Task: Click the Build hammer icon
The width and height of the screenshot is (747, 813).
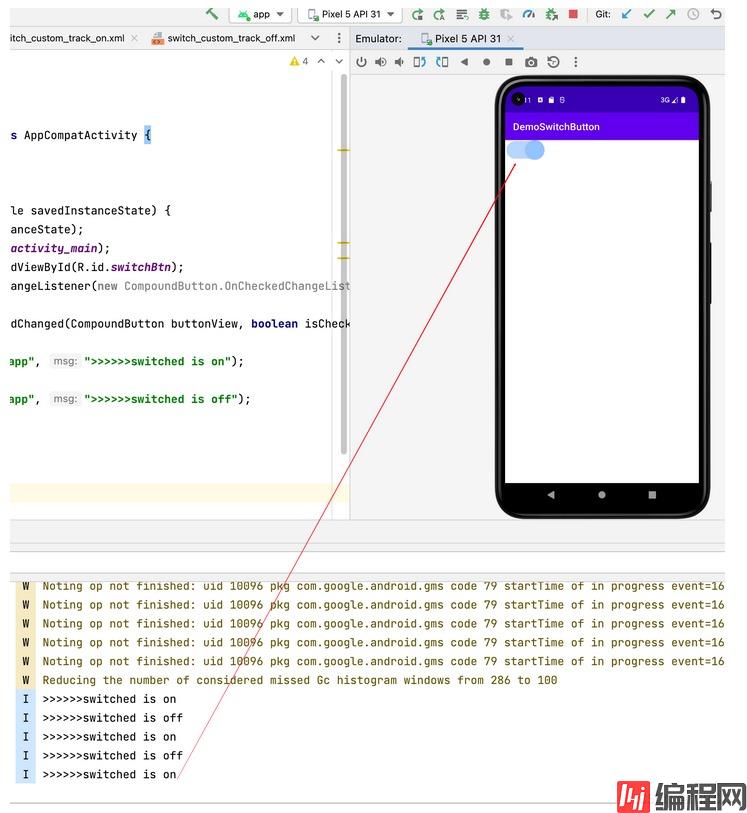Action: (212, 14)
